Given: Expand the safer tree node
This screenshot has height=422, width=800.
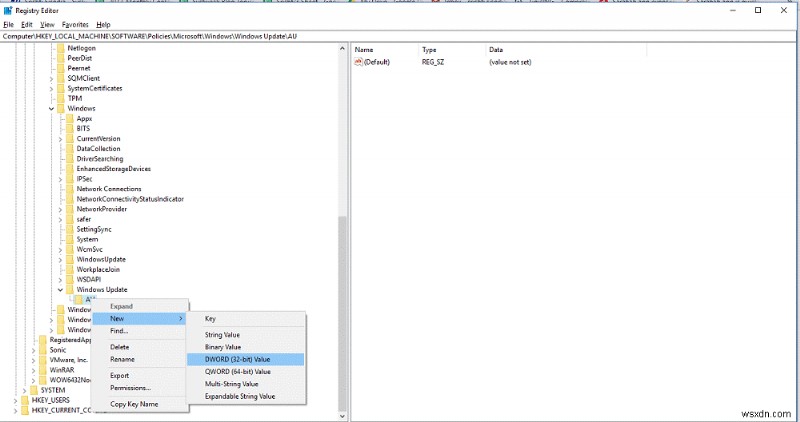Looking at the screenshot, I should click(x=60, y=219).
